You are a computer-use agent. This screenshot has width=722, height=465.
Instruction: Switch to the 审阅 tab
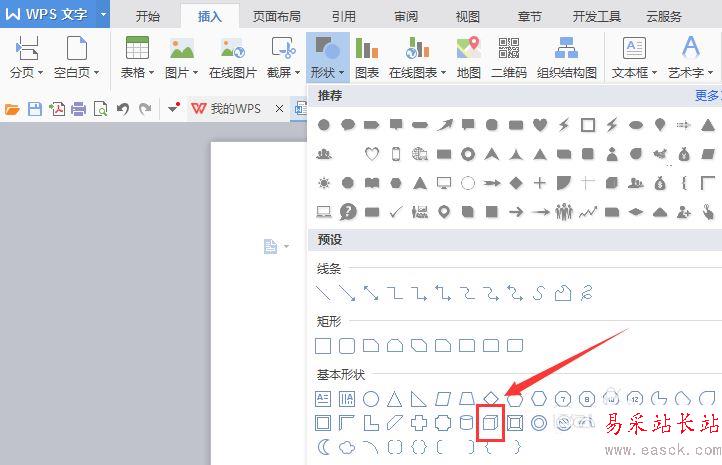pyautogui.click(x=406, y=17)
